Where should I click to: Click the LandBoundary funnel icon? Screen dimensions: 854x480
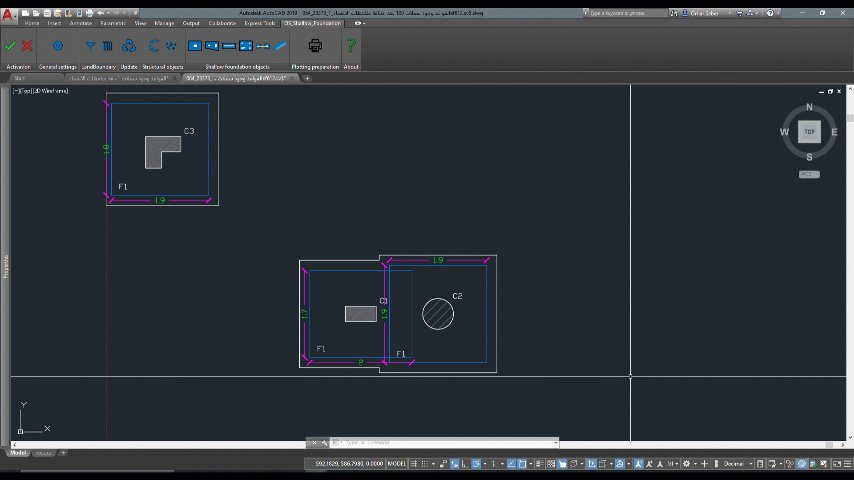coord(91,45)
